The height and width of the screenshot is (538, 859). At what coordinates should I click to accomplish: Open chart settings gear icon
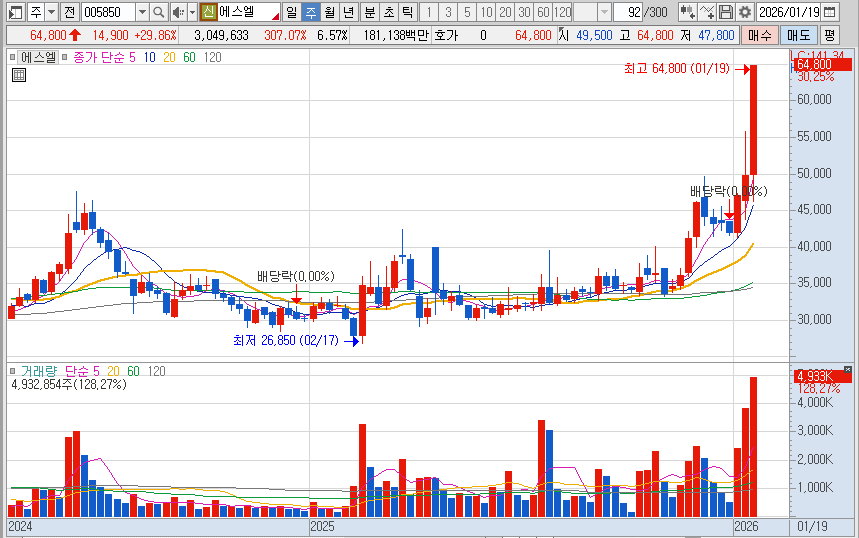point(745,12)
